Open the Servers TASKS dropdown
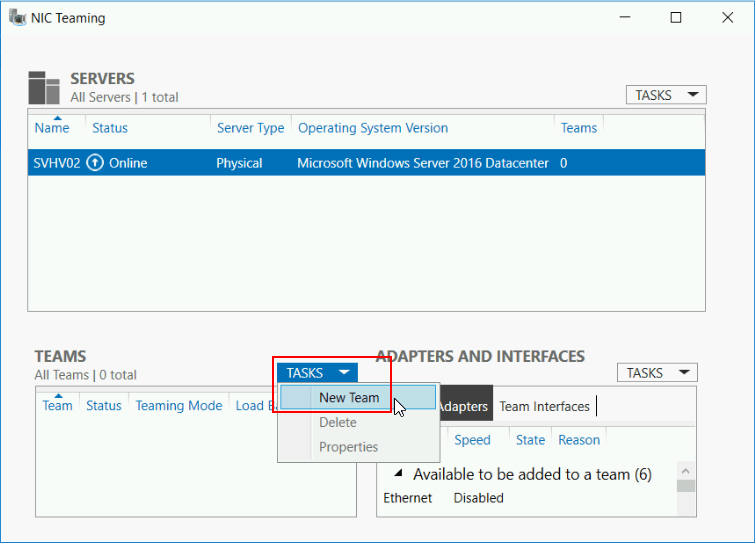 pos(666,95)
